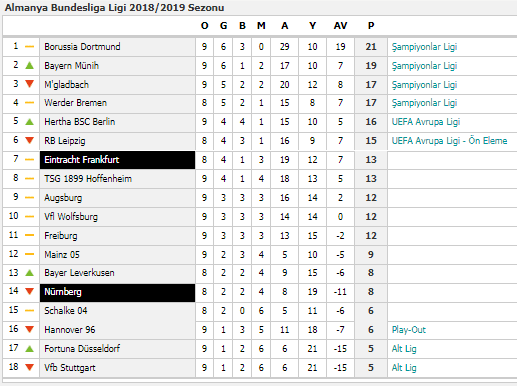Screen dimensions: 517x386
Task: Select the TSG 1899 Hoffenheim team name
Action: [x=88, y=179]
